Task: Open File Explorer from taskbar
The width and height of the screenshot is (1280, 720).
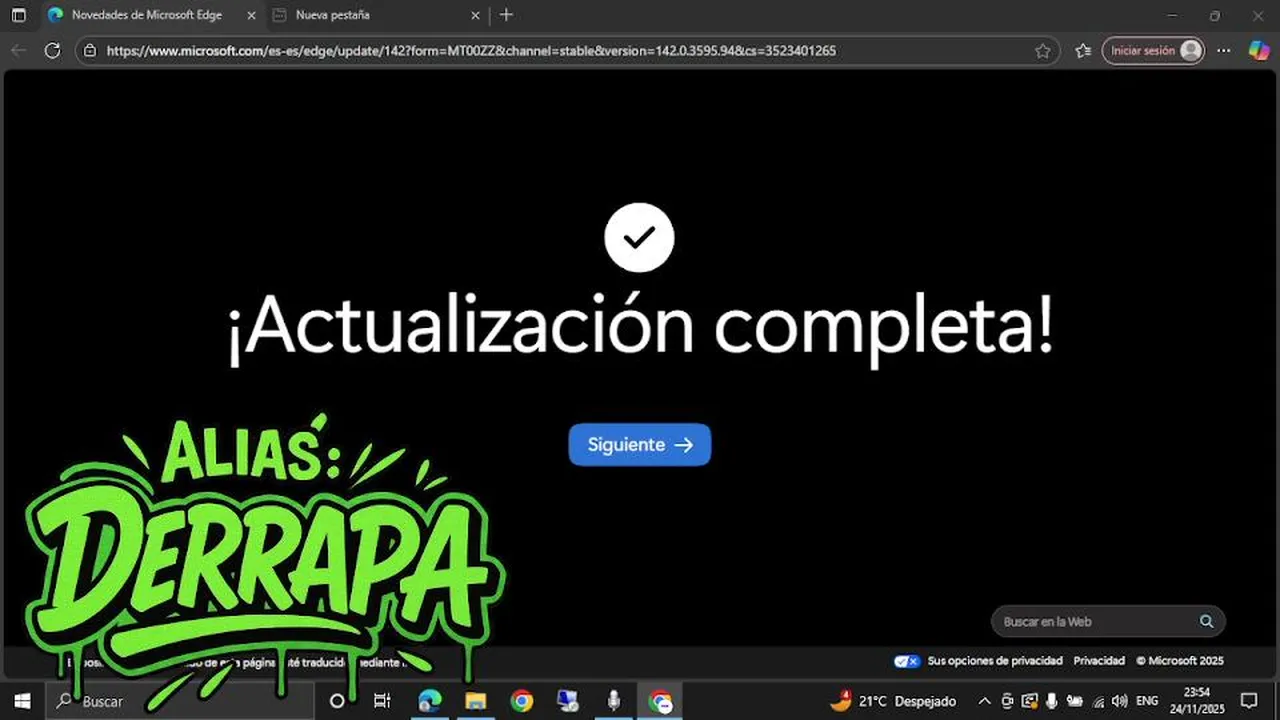Action: point(476,701)
